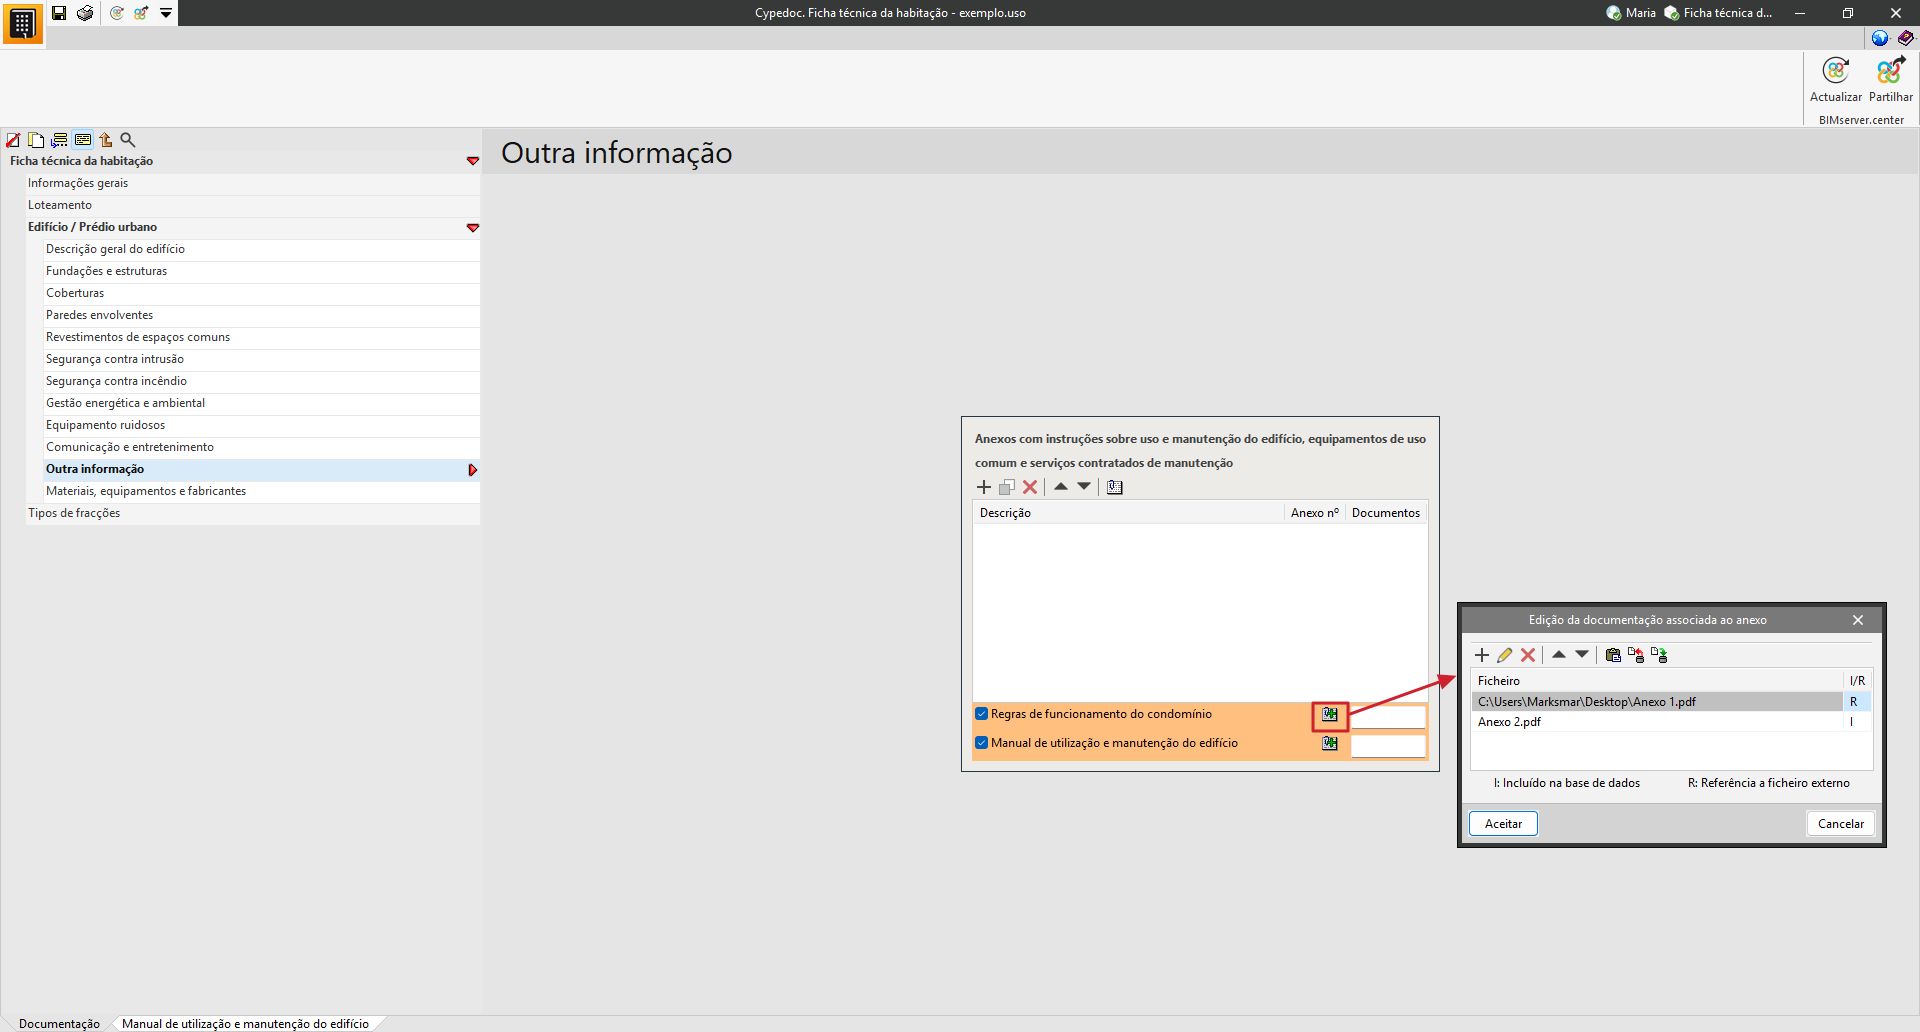
Task: Click the document list icon in annex toolbar
Action: [x=1115, y=487]
